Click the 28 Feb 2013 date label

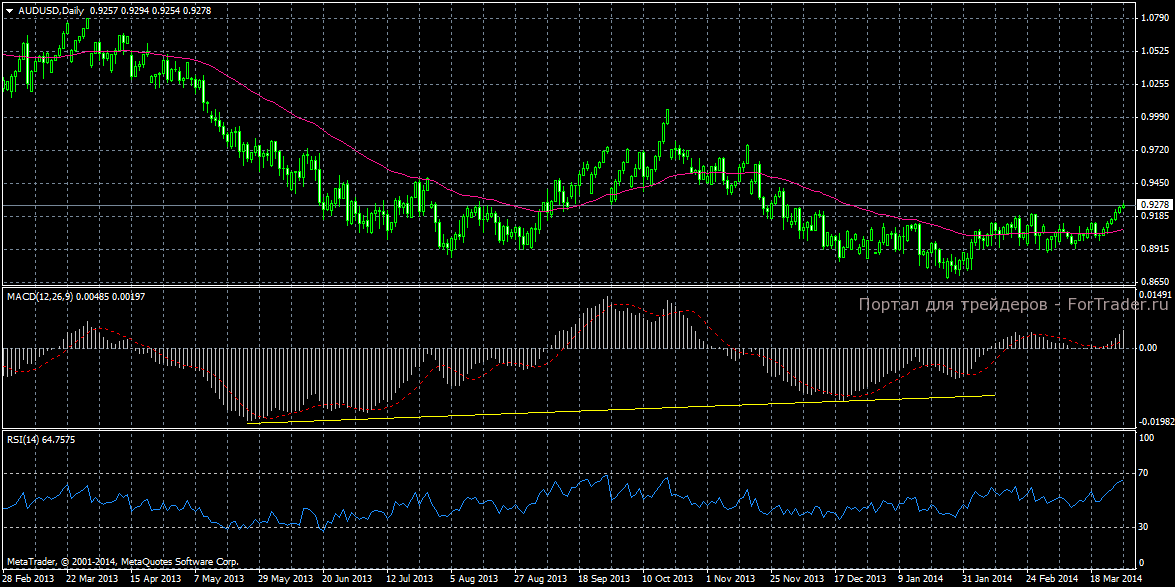(x=27, y=579)
